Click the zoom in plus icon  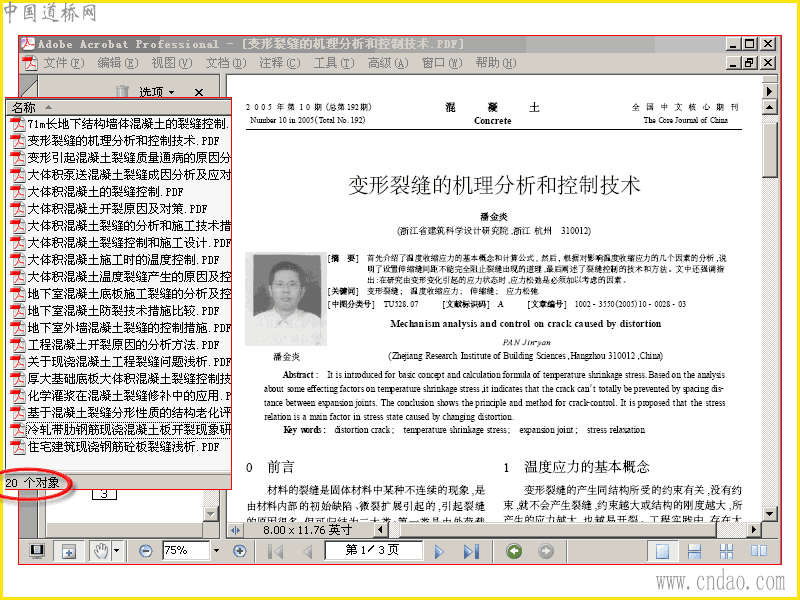point(239,551)
